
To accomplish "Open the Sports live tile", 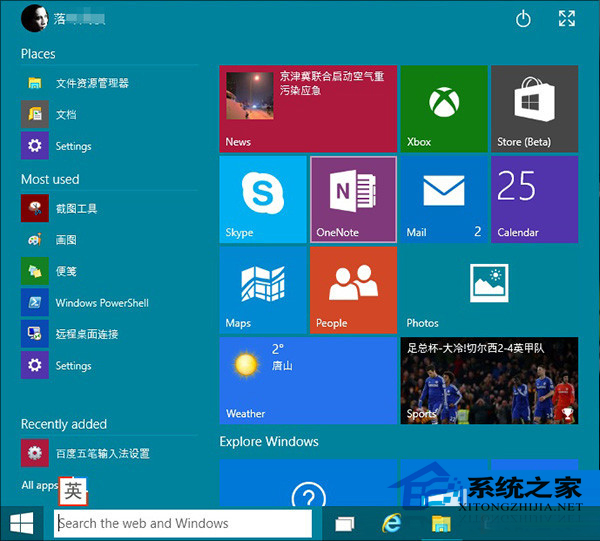I will click(489, 381).
